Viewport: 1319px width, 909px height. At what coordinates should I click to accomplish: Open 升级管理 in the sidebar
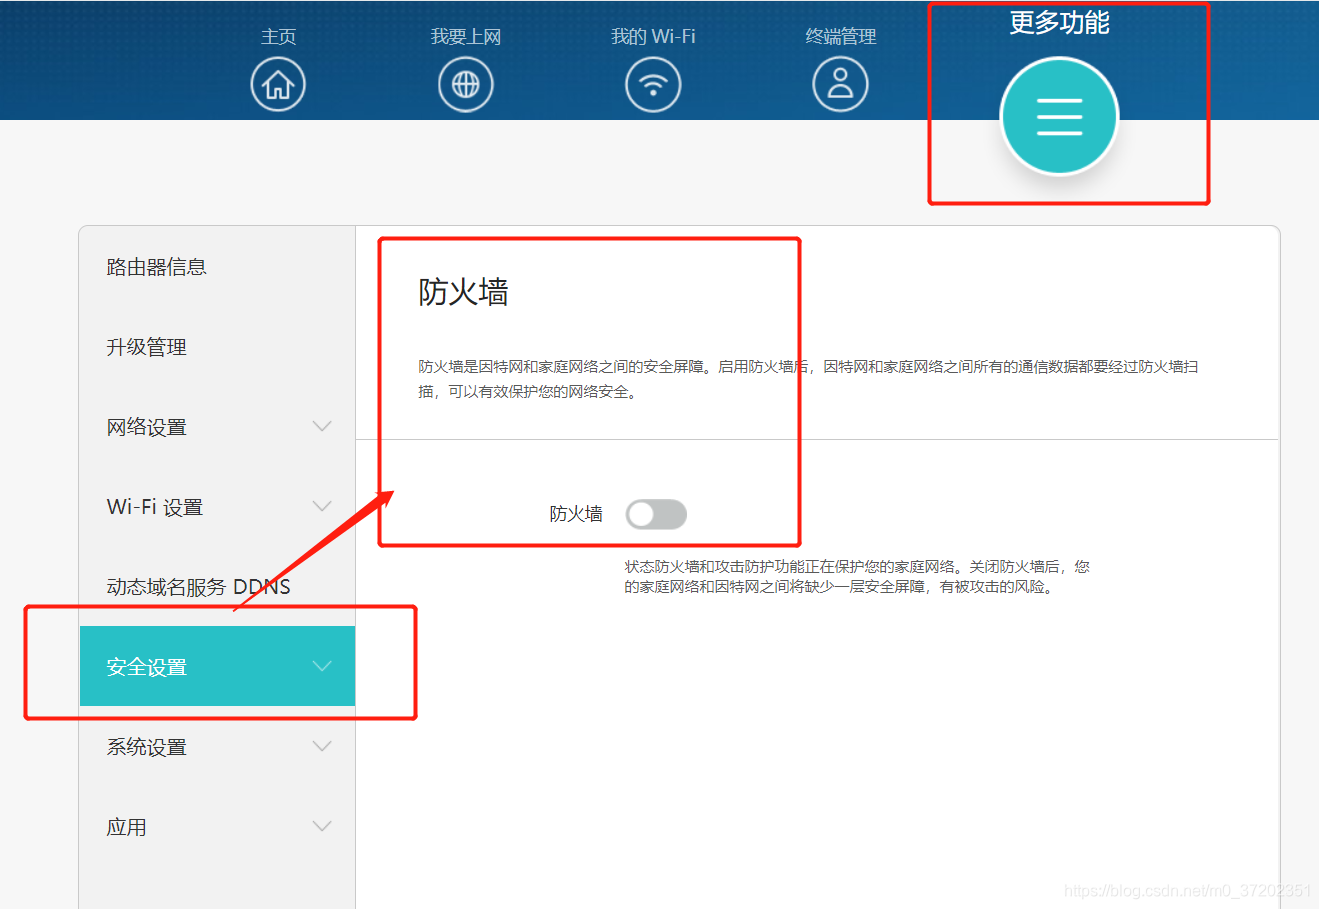pyautogui.click(x=217, y=347)
